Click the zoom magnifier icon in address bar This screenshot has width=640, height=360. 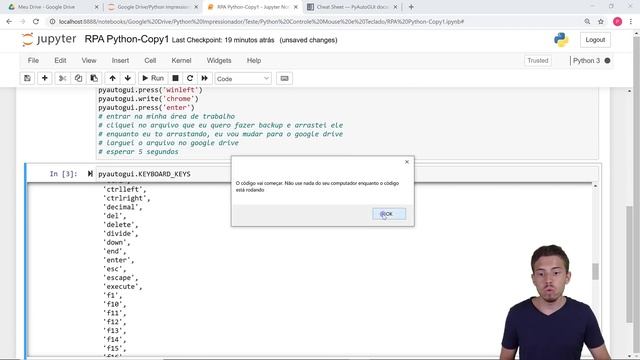point(587,22)
